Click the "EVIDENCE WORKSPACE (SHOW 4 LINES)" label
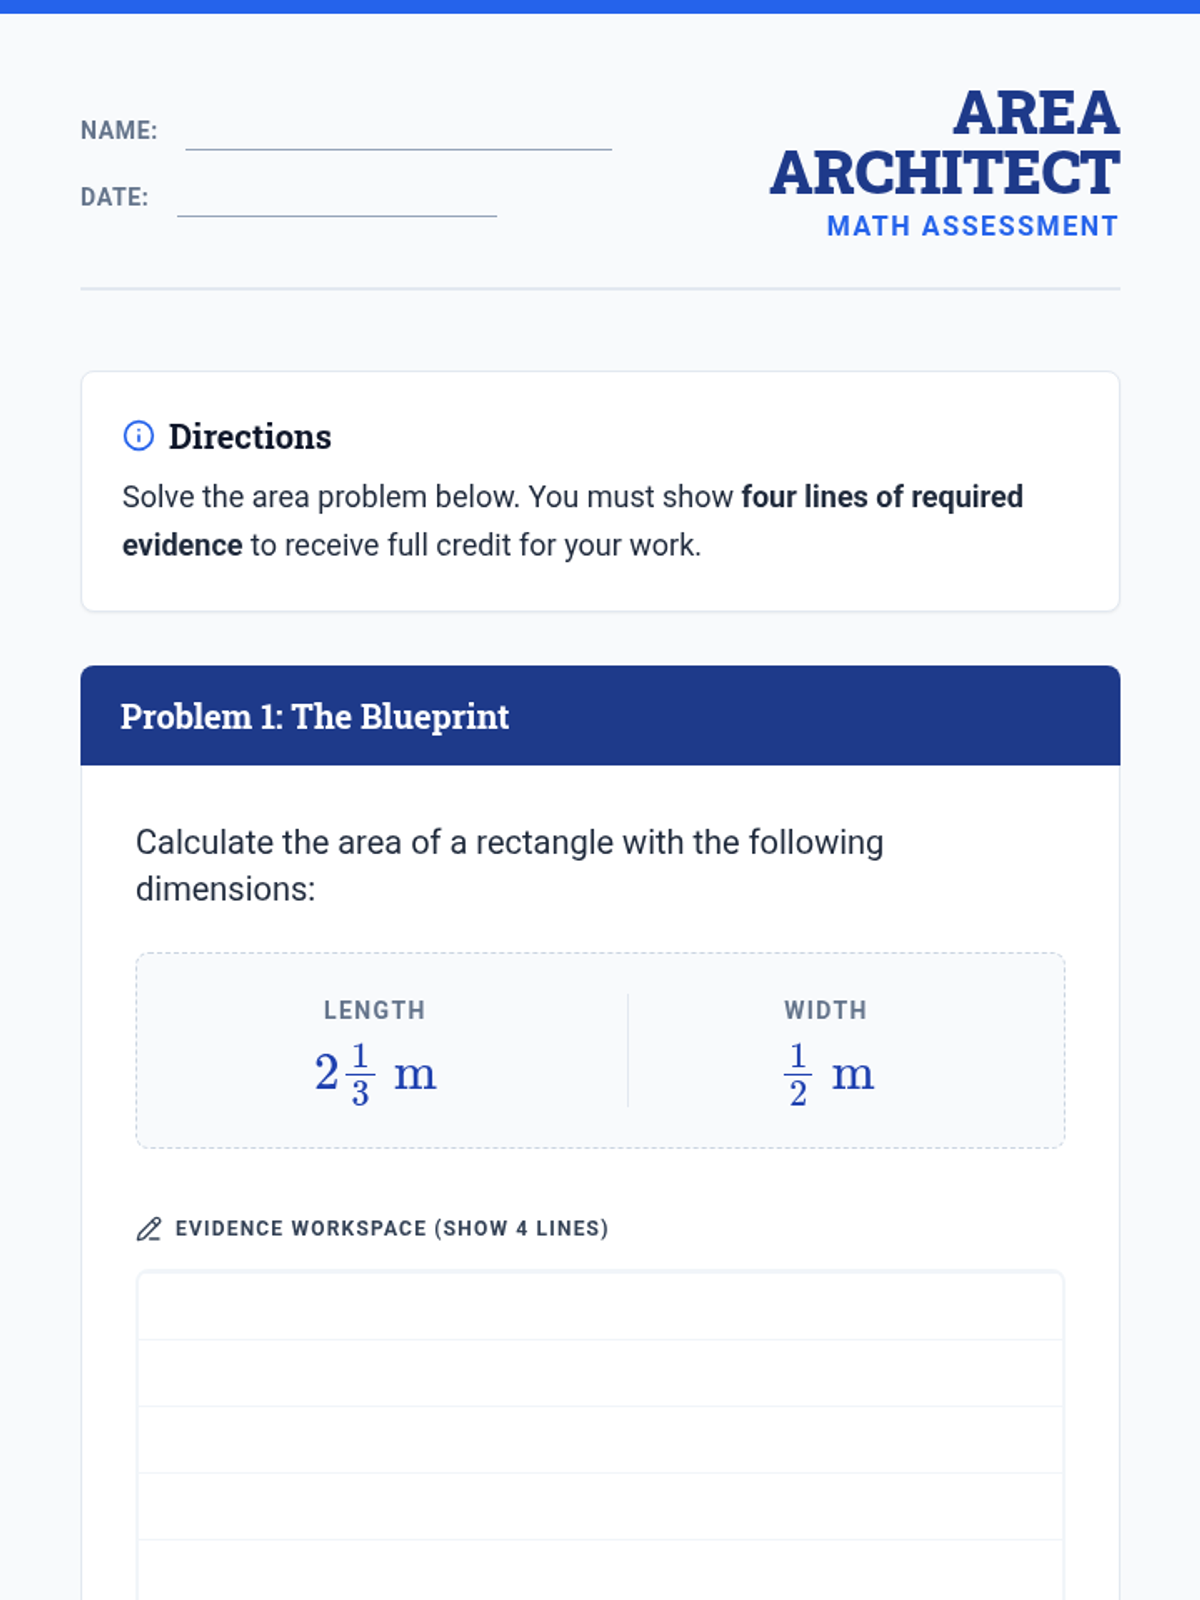Image resolution: width=1200 pixels, height=1600 pixels. point(392,1229)
